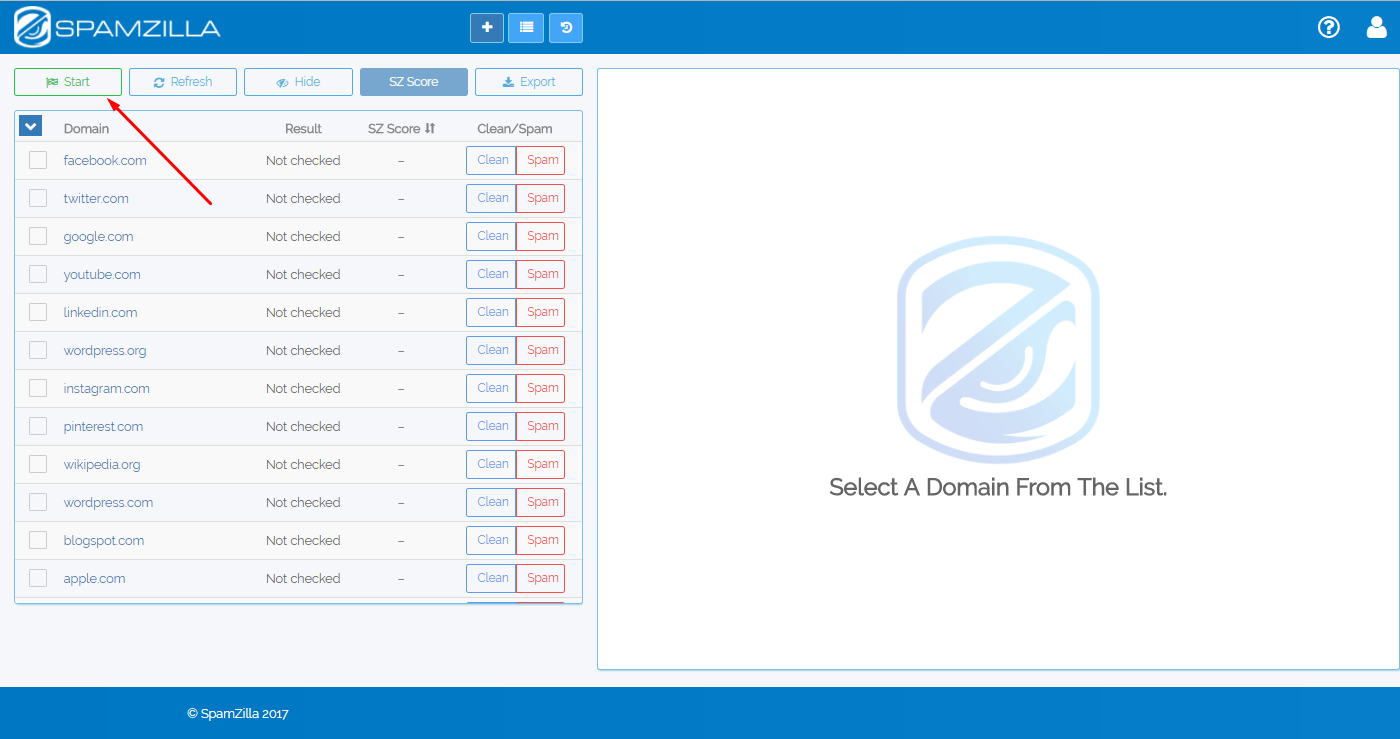Mark facebook.com as Spam

pos(541,160)
